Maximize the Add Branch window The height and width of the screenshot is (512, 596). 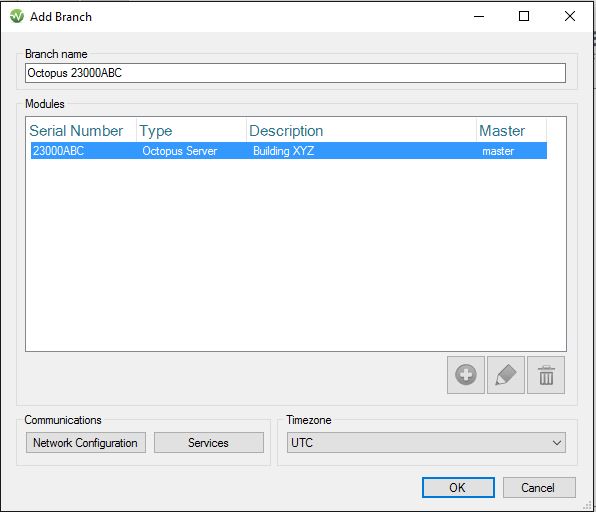(524, 16)
